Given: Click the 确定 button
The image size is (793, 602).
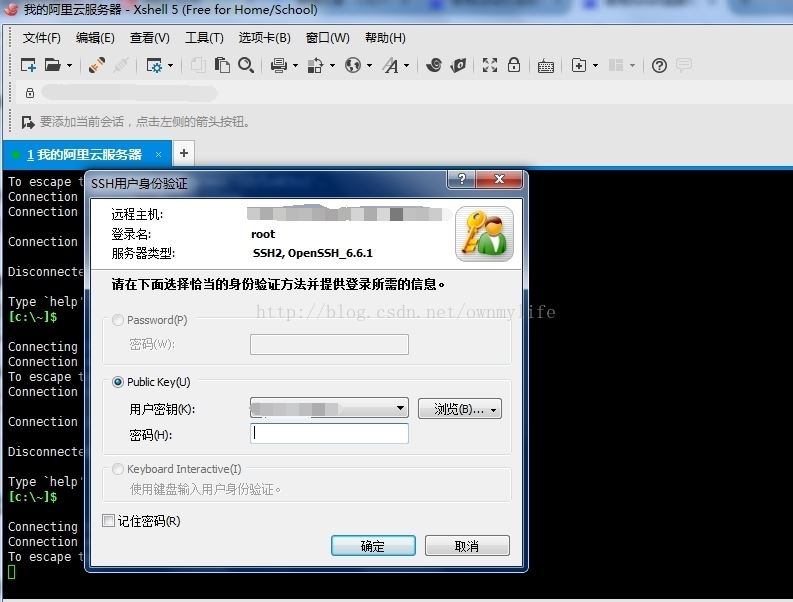Looking at the screenshot, I should (373, 546).
